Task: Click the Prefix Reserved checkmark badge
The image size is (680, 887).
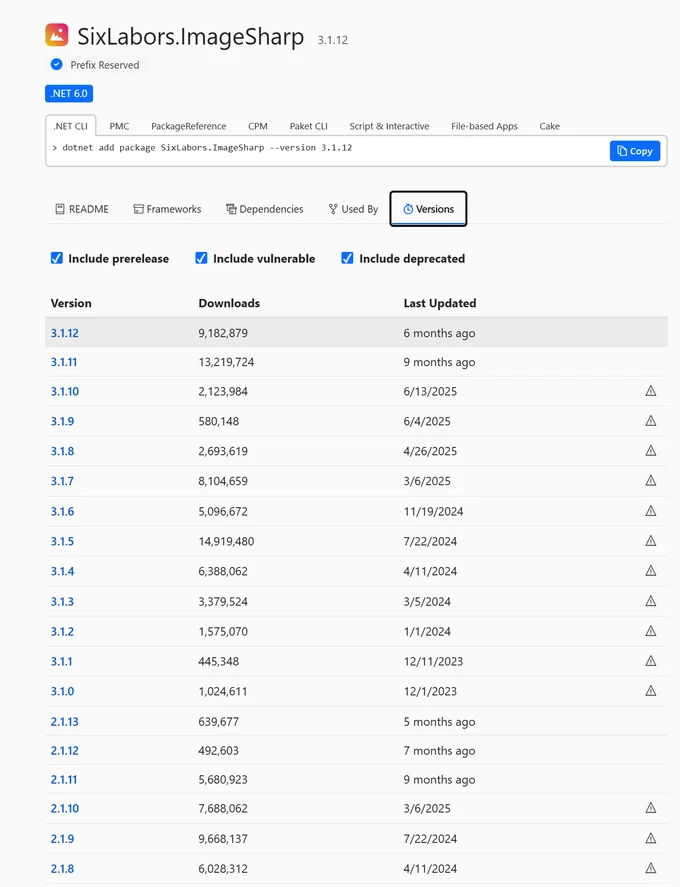Action: click(57, 64)
